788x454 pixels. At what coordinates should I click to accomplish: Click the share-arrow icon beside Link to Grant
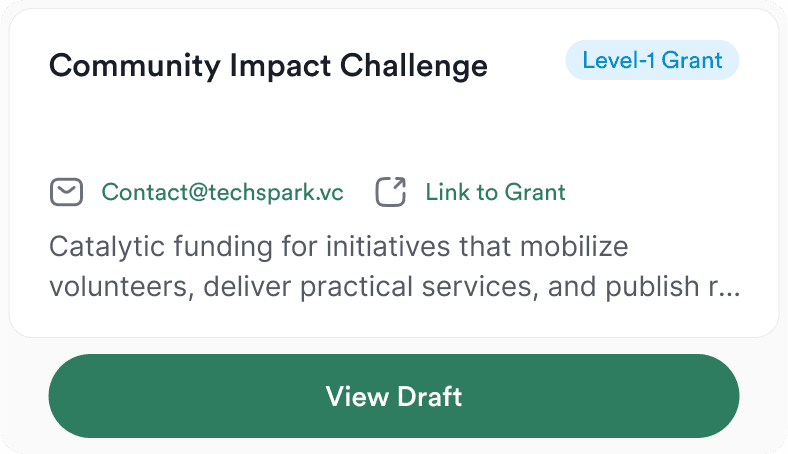(x=391, y=192)
